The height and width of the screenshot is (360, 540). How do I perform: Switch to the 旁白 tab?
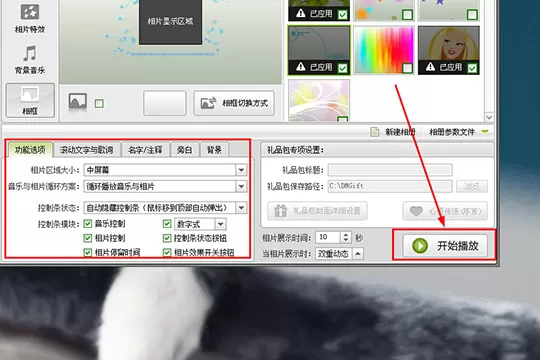click(185, 150)
